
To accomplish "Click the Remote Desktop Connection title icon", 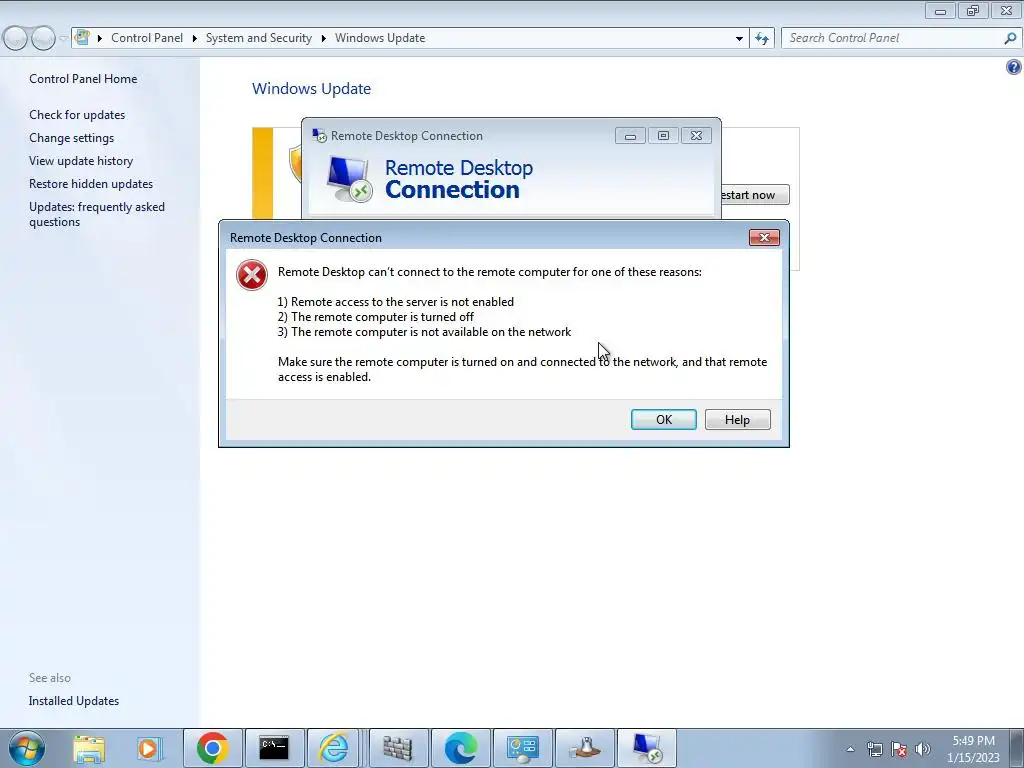I will [x=319, y=135].
